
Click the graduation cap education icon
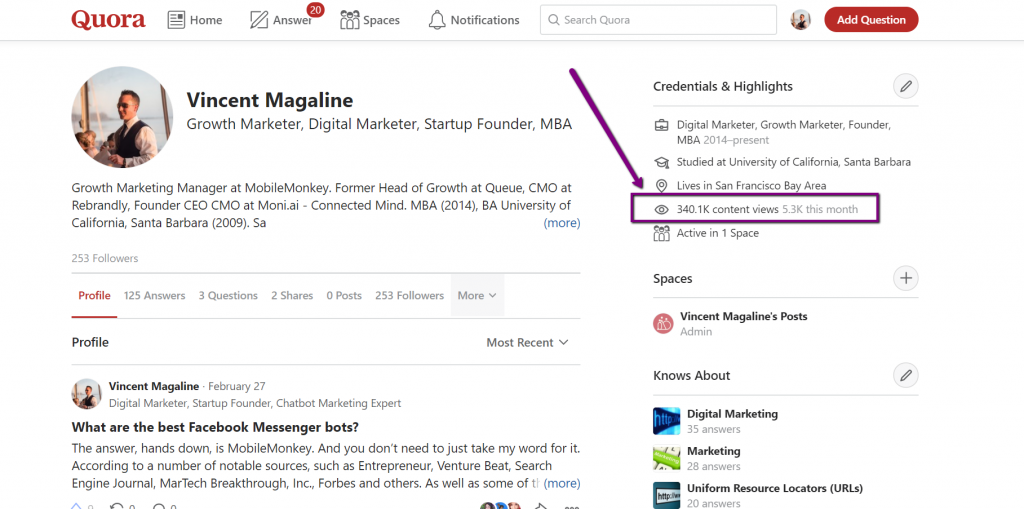pyautogui.click(x=662, y=162)
